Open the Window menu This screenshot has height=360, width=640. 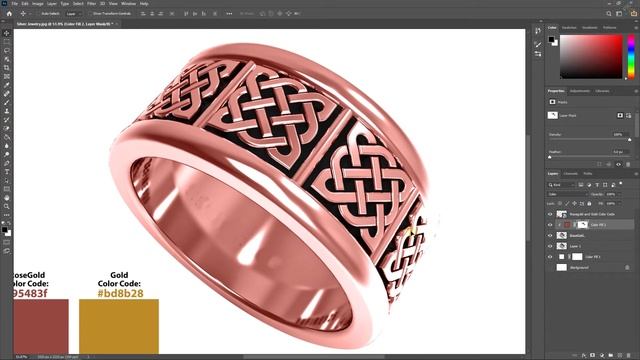pyautogui.click(x=129, y=4)
